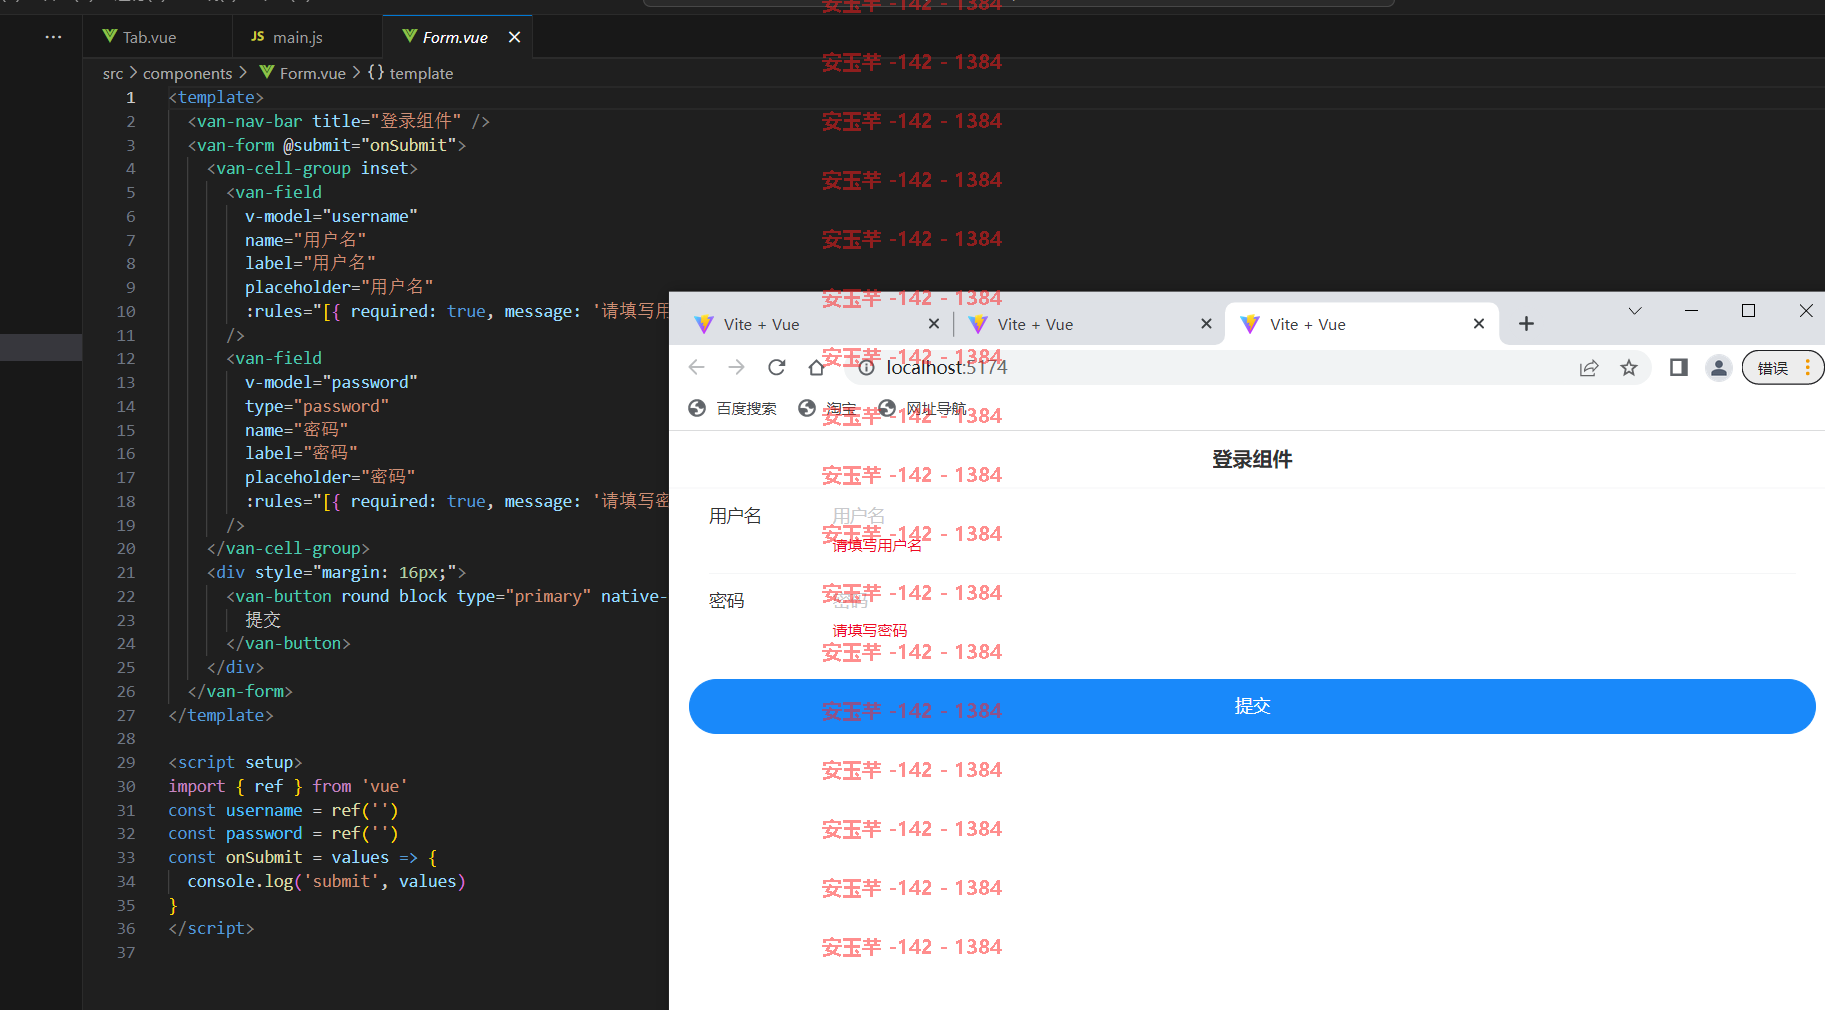Image resolution: width=1825 pixels, height=1010 pixels.
Task: Open the 网址导航 bookmark
Action: tap(922, 408)
